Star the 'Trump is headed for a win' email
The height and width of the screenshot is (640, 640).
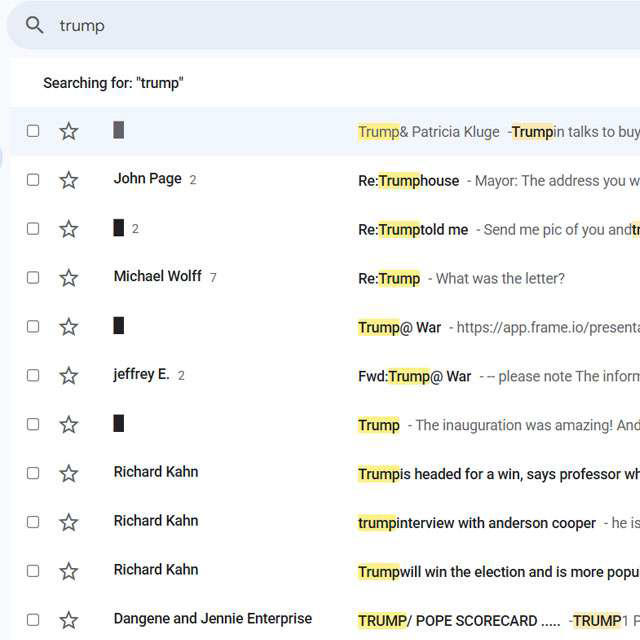coord(69,473)
